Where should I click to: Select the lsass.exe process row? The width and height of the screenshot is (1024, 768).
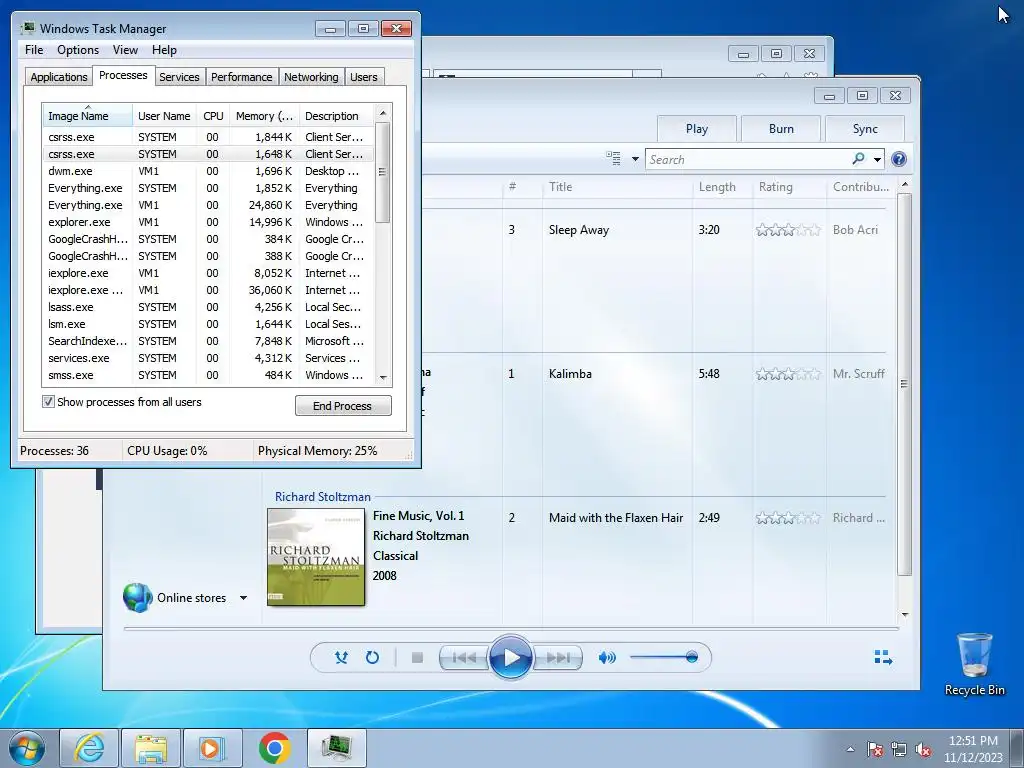(x=208, y=307)
